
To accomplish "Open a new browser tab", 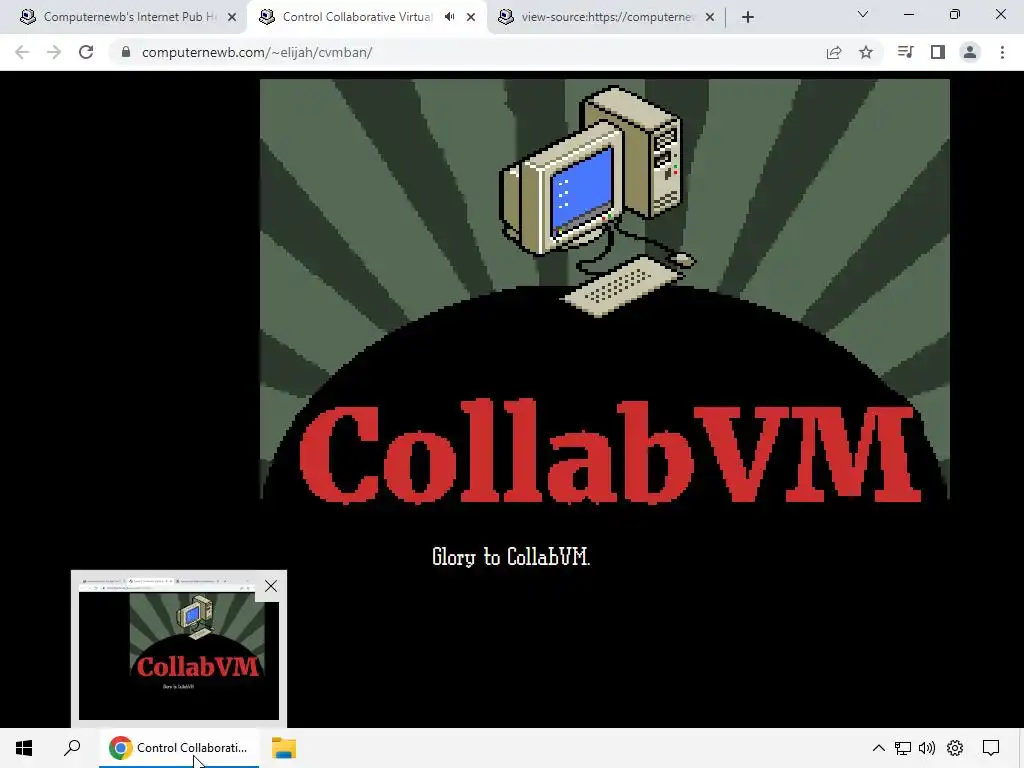I will 748,17.
